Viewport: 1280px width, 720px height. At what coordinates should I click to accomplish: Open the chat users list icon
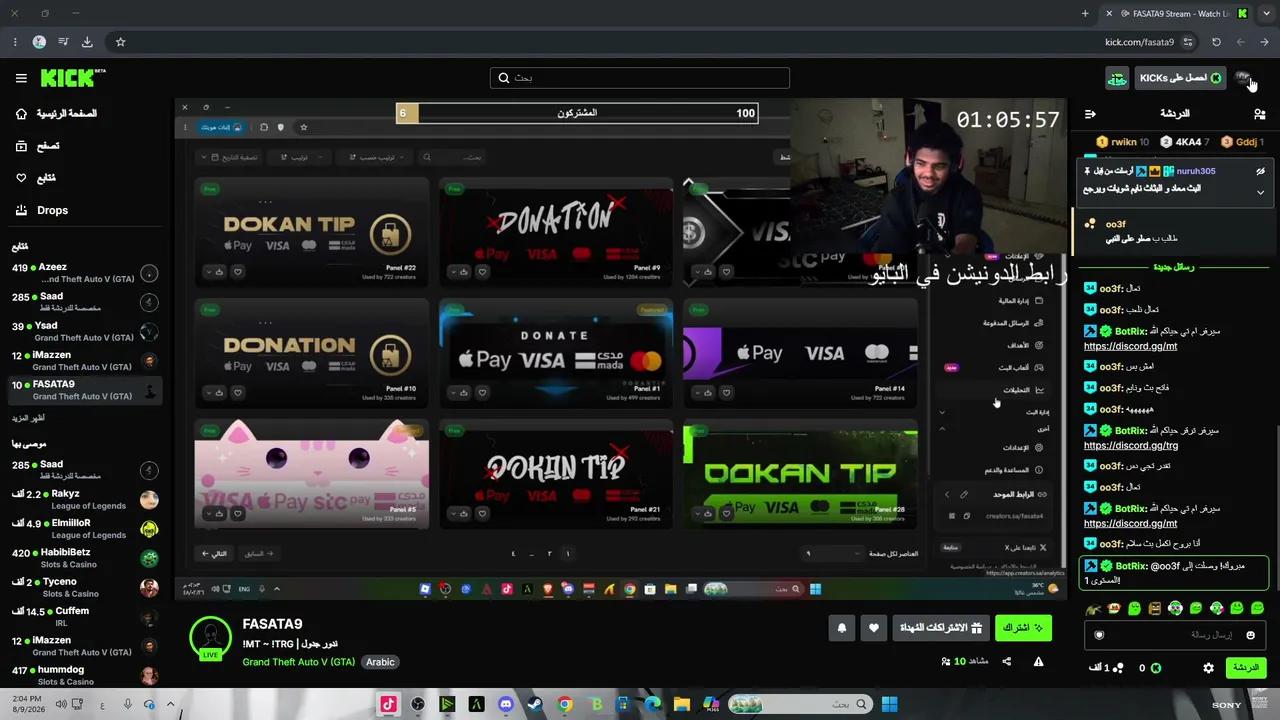[1260, 114]
